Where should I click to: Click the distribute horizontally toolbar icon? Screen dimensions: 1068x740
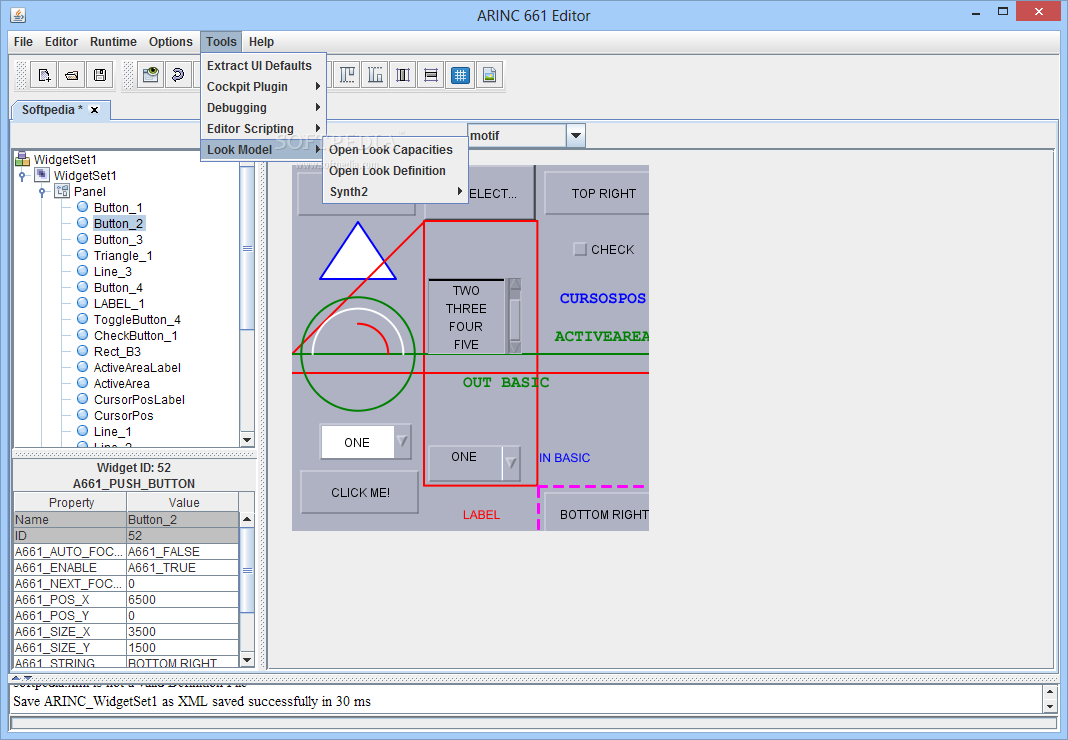[x=403, y=75]
